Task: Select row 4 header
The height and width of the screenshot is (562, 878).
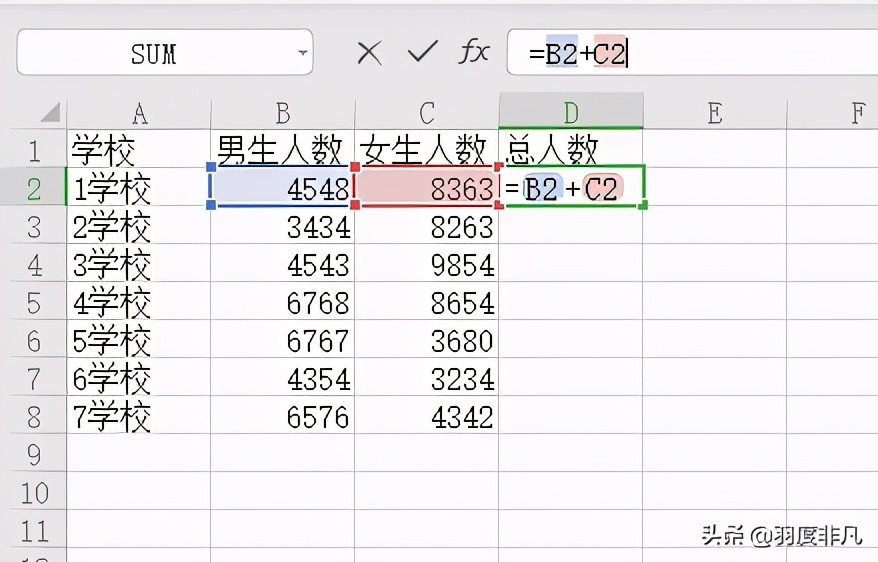Action: point(34,264)
